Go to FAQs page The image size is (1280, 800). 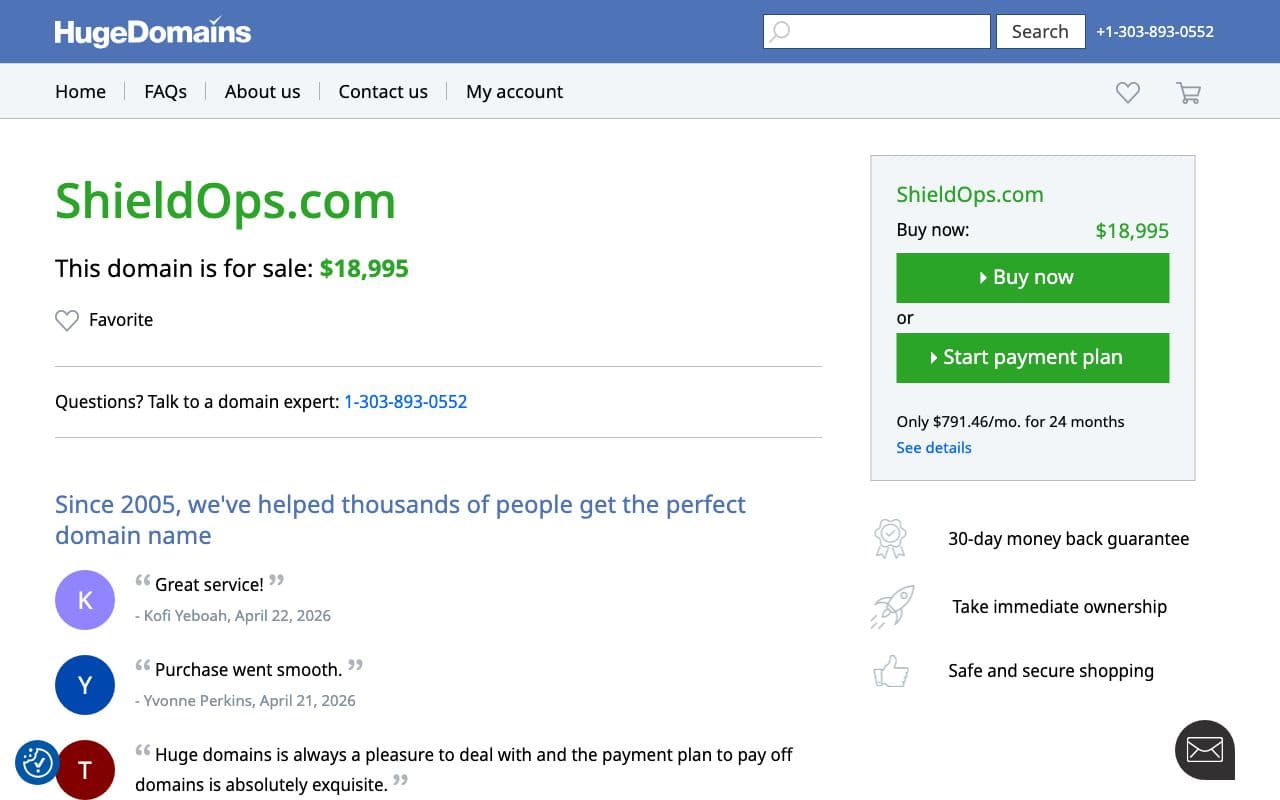click(165, 92)
